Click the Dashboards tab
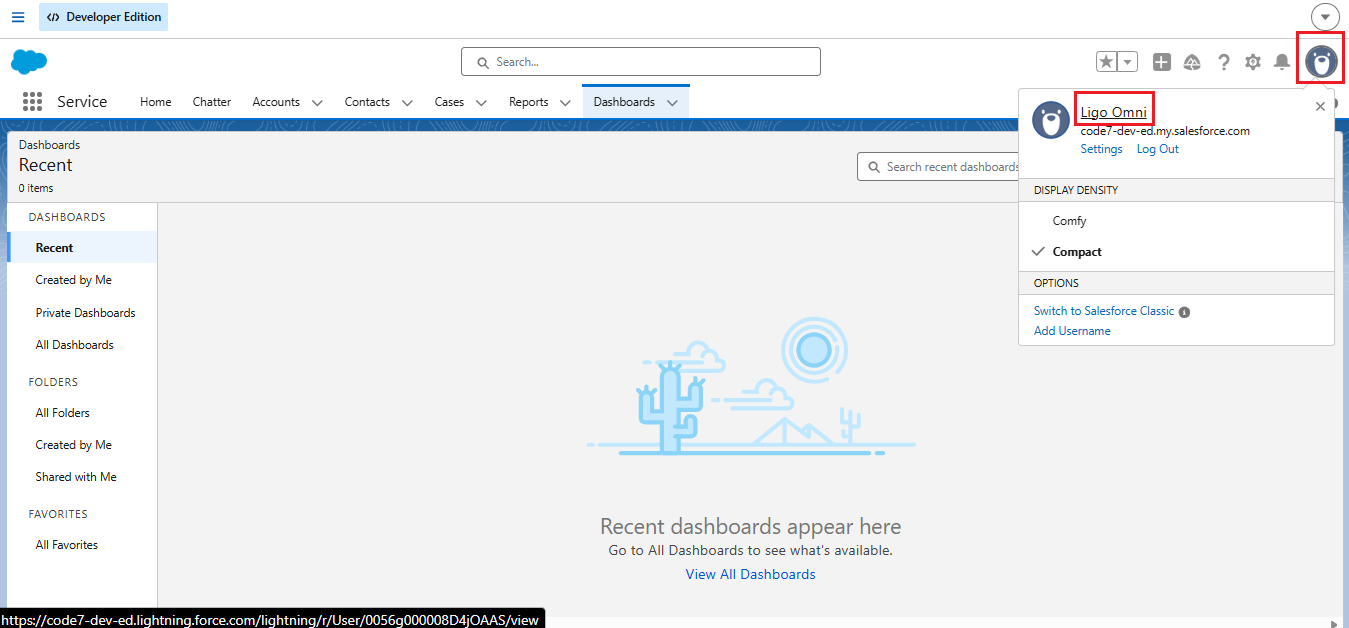The width and height of the screenshot is (1349, 628). [x=624, y=102]
